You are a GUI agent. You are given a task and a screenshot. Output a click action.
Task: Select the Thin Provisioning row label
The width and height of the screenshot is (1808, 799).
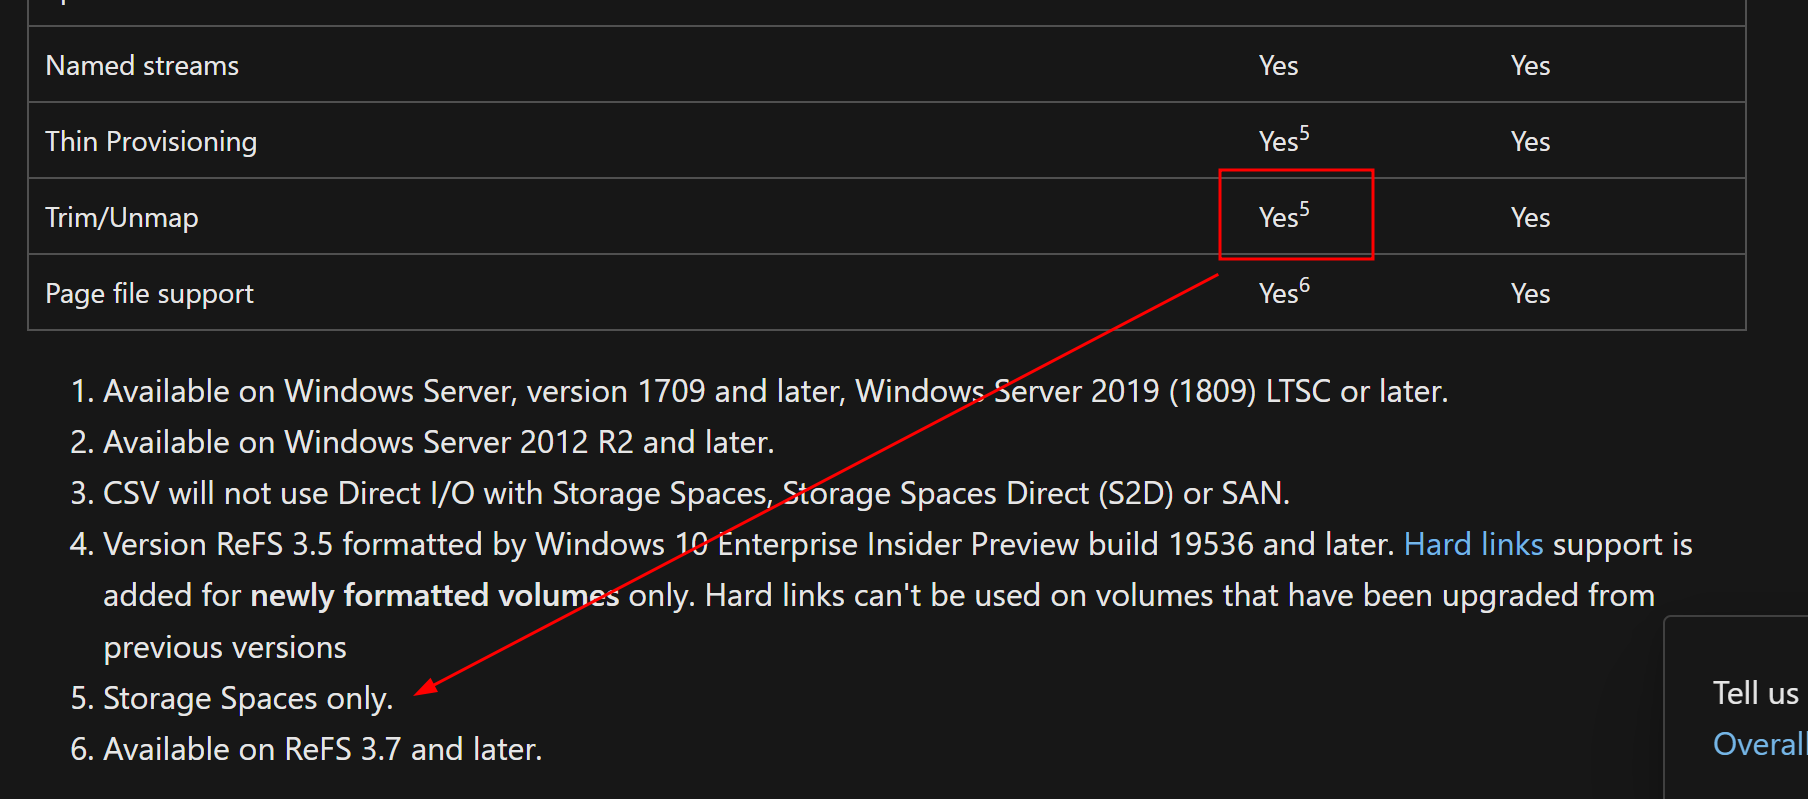click(x=151, y=142)
